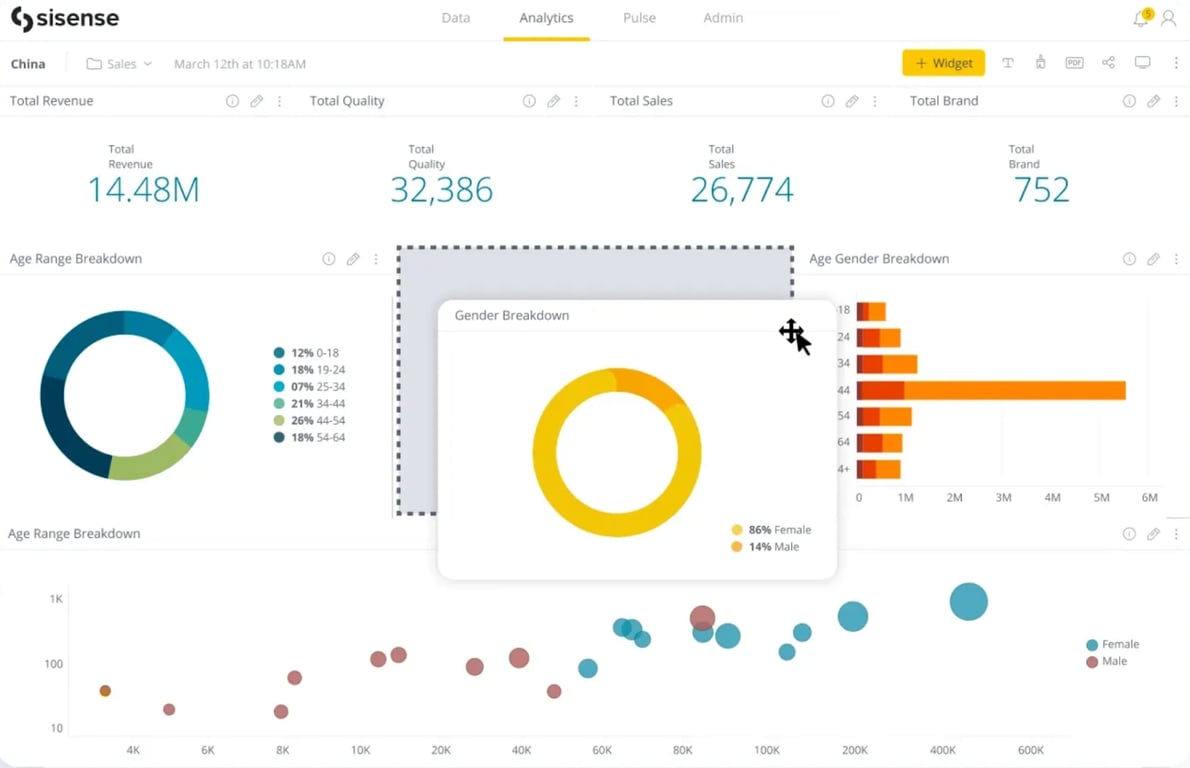Expand the Sales folder dropdown

tap(119, 64)
